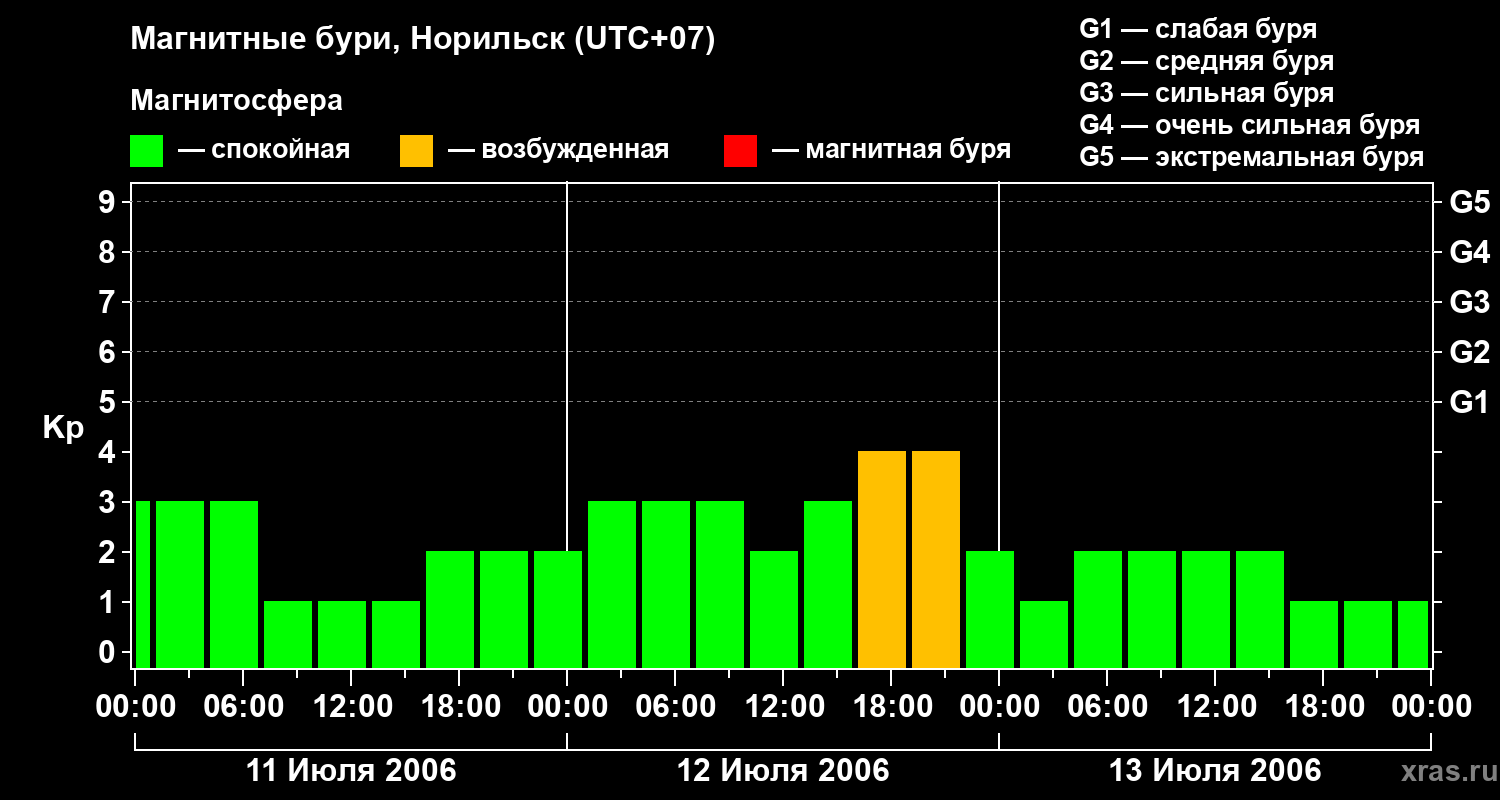
Task: Click the '00:00' label starting 12 Июля
Action: click(x=567, y=707)
